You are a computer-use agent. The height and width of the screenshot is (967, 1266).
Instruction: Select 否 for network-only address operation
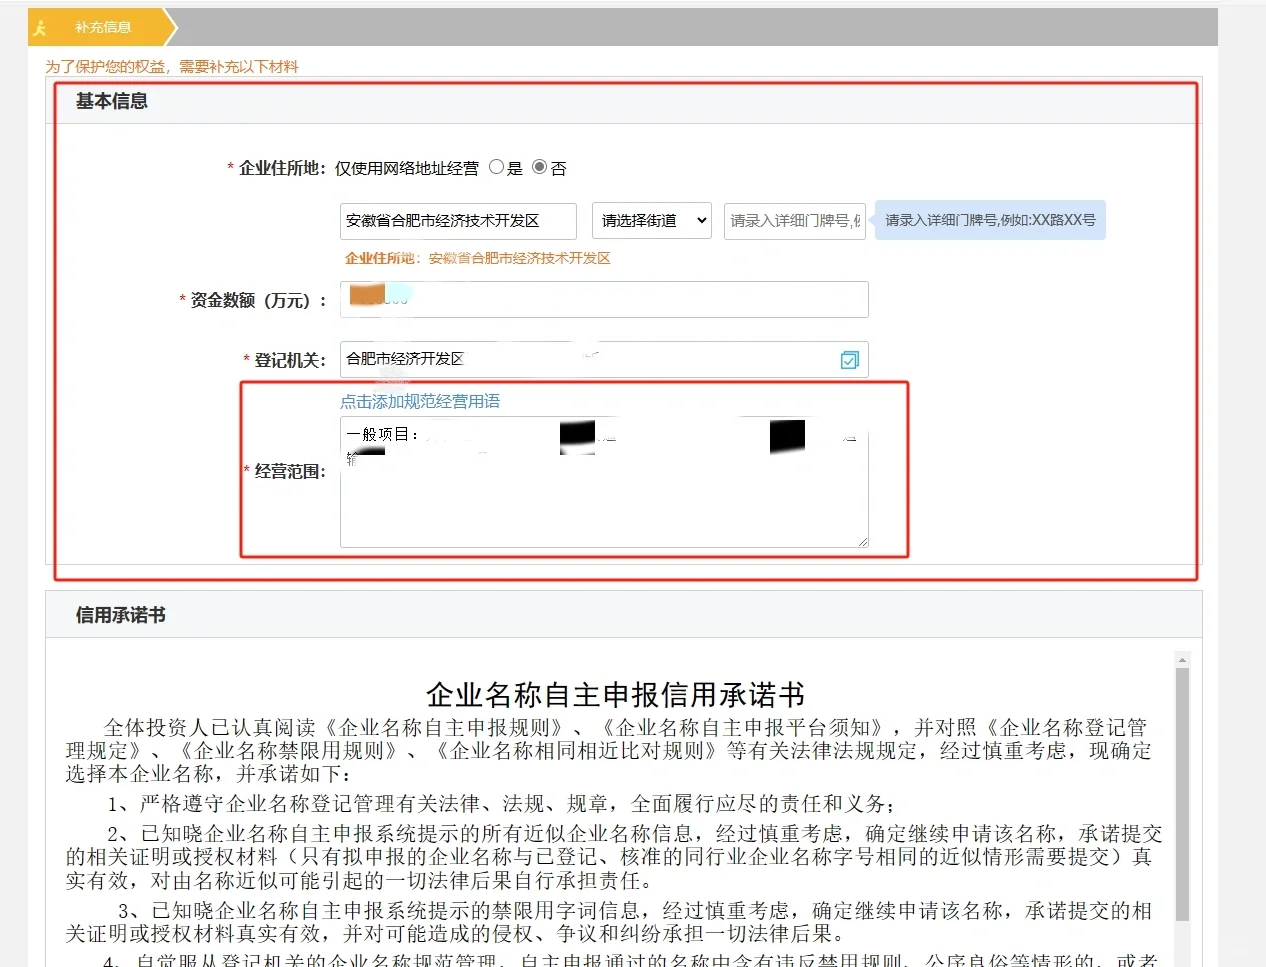(540, 167)
